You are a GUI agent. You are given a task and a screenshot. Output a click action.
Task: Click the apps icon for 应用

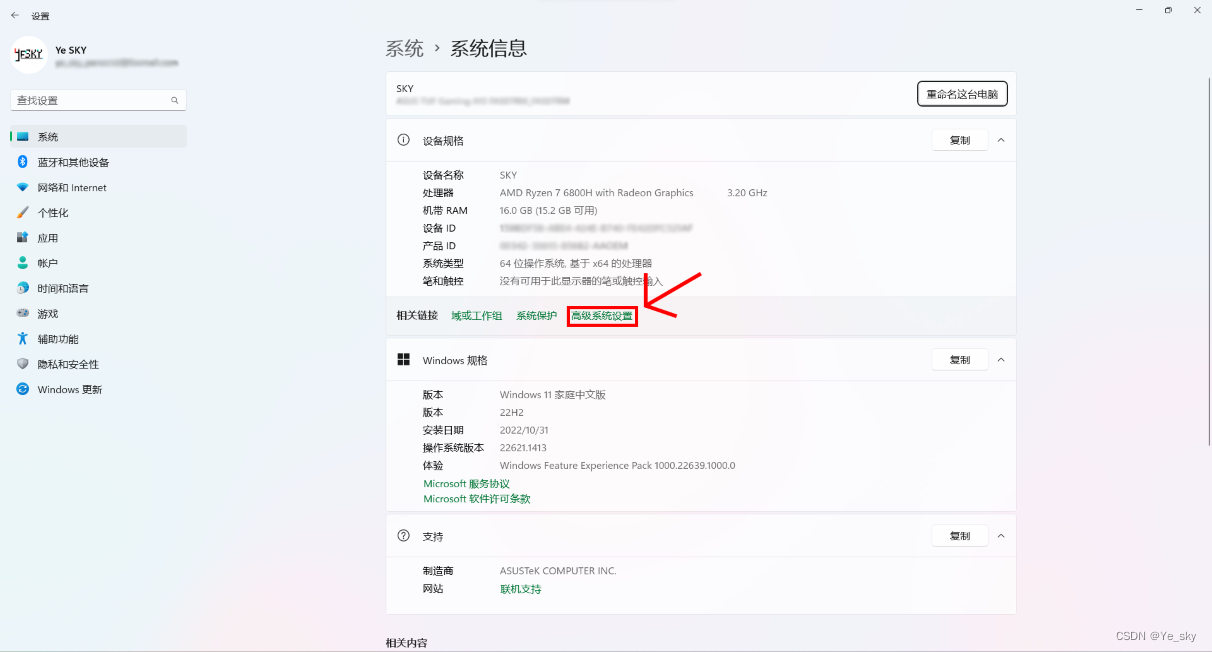pos(22,238)
